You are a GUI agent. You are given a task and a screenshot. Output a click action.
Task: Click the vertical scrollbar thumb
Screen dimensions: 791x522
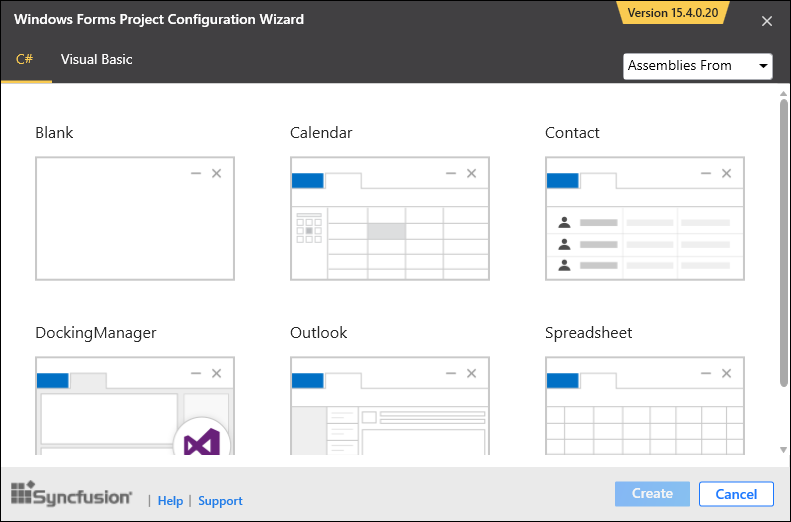783,240
